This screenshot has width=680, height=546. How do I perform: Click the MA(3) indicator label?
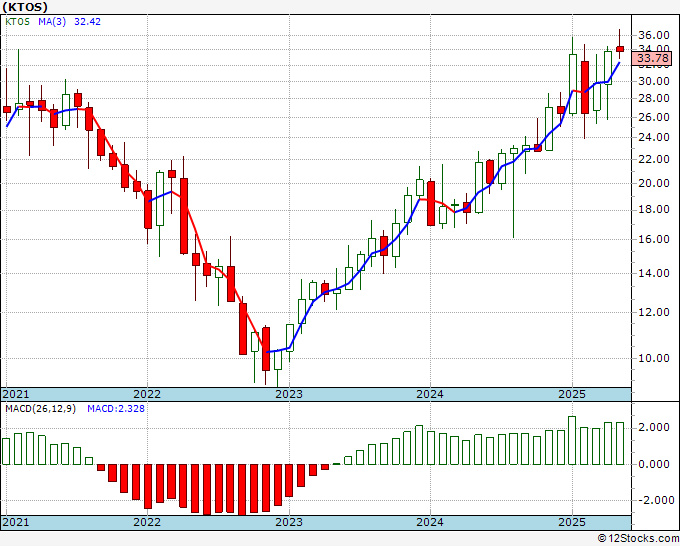(x=52, y=21)
